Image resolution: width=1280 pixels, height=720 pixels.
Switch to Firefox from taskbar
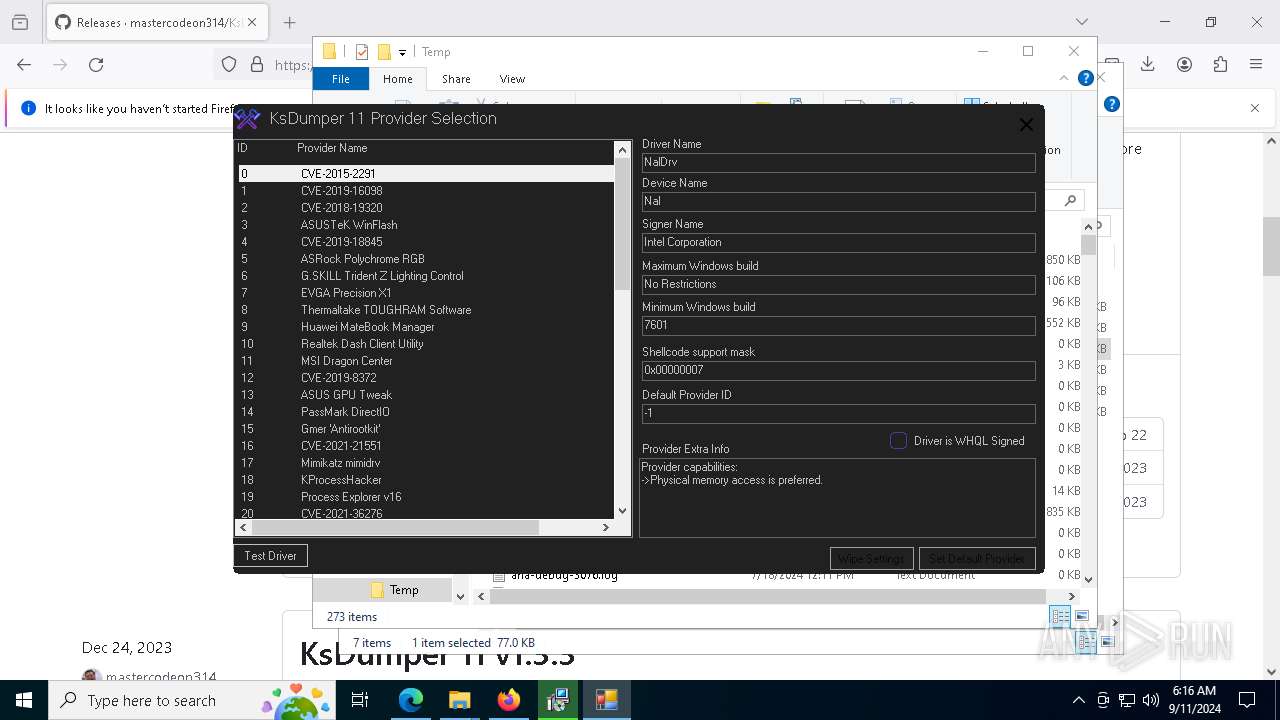(508, 700)
